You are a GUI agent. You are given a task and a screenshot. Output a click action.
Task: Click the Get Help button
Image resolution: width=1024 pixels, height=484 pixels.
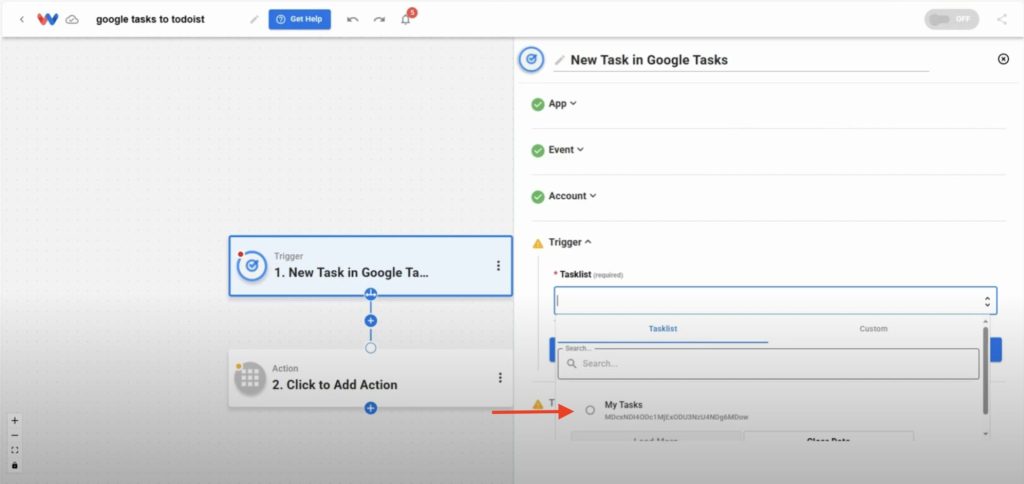point(300,20)
